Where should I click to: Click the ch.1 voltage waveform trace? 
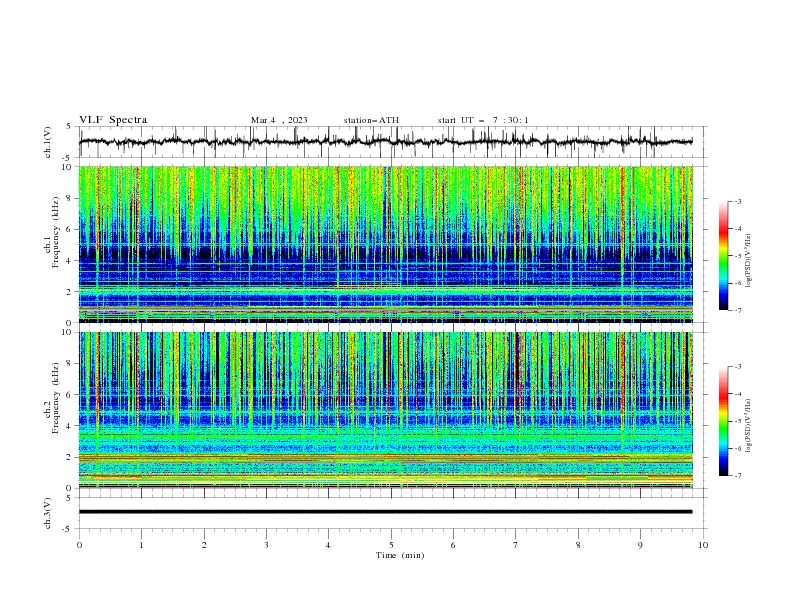click(385, 142)
